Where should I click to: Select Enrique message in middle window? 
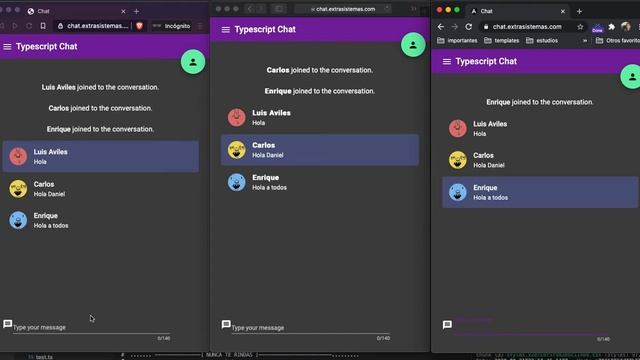point(320,182)
